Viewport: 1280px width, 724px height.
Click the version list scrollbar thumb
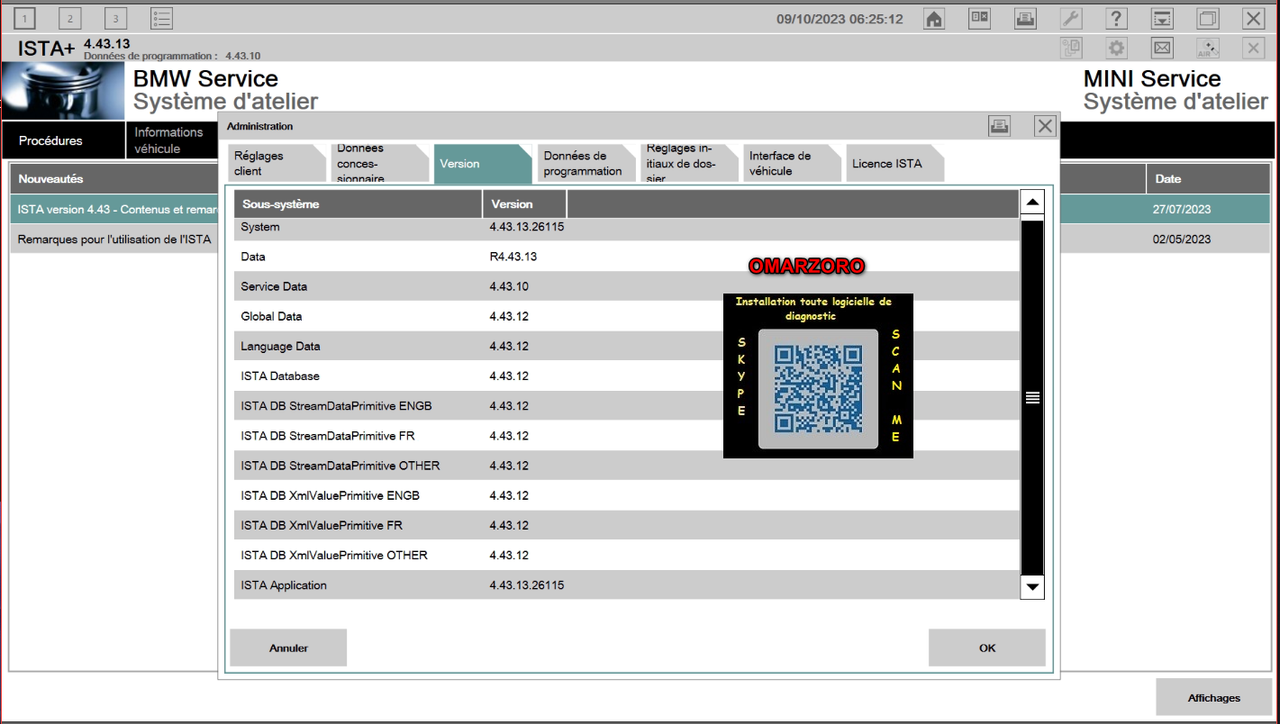point(1032,397)
